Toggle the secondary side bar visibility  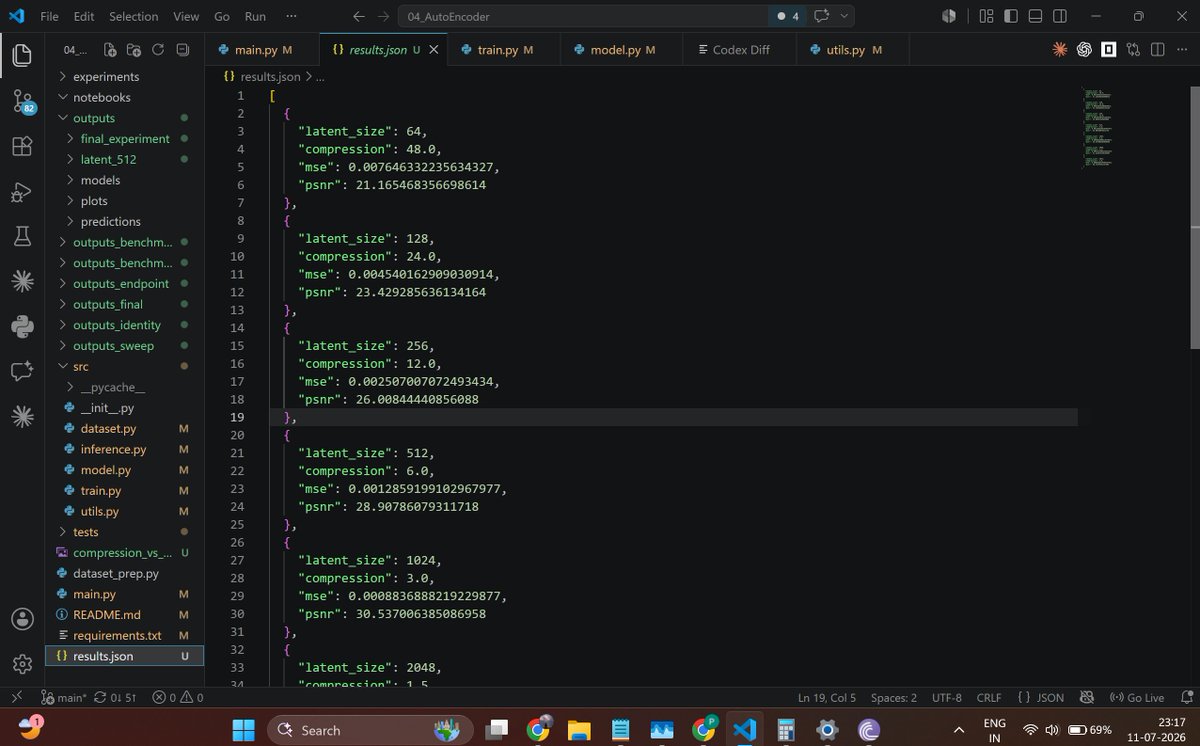tap(1060, 17)
